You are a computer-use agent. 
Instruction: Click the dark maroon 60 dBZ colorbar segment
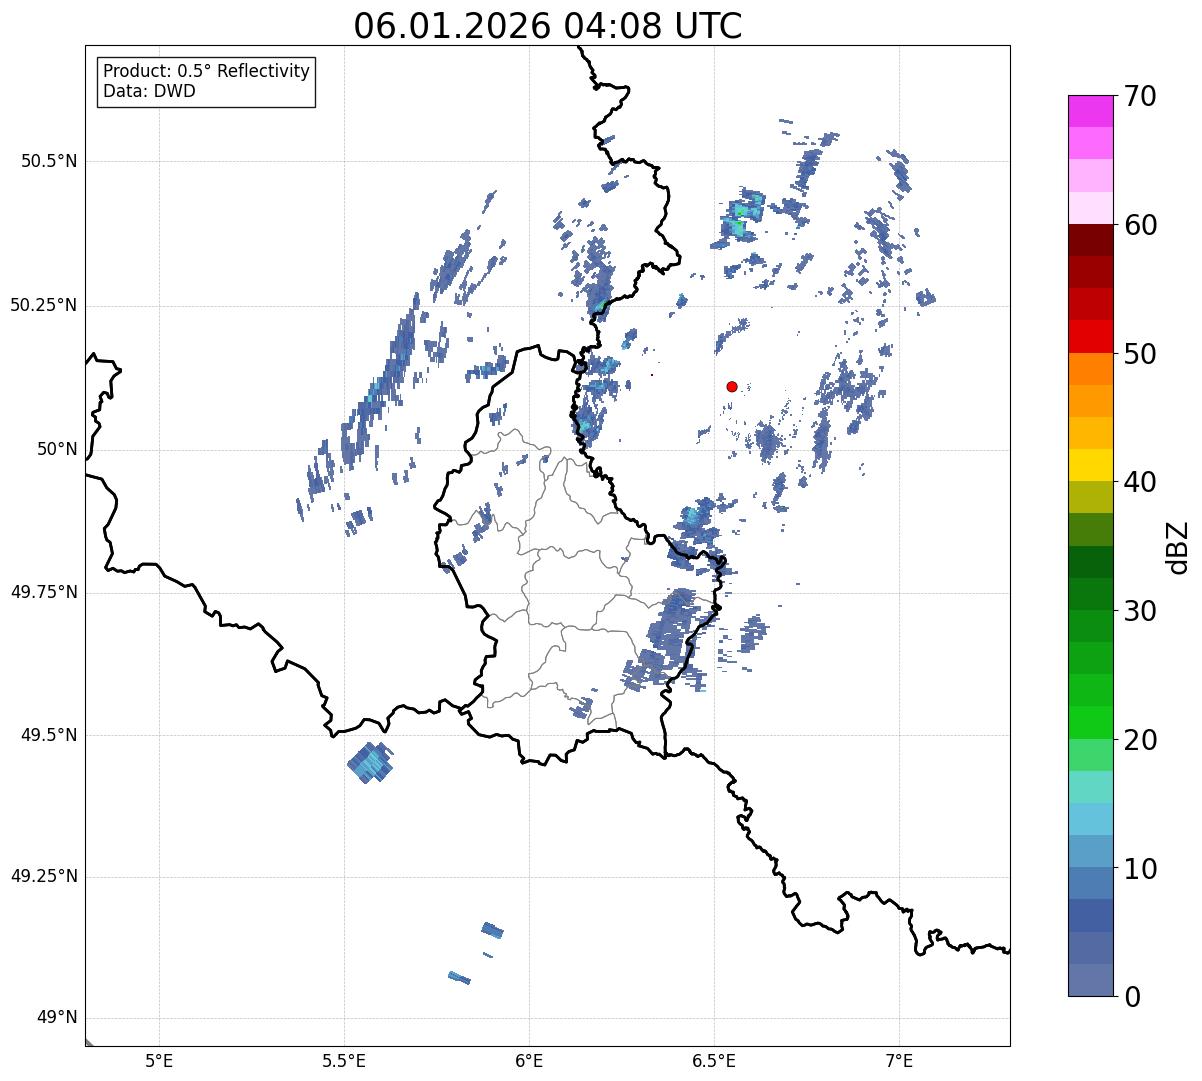tap(1091, 240)
